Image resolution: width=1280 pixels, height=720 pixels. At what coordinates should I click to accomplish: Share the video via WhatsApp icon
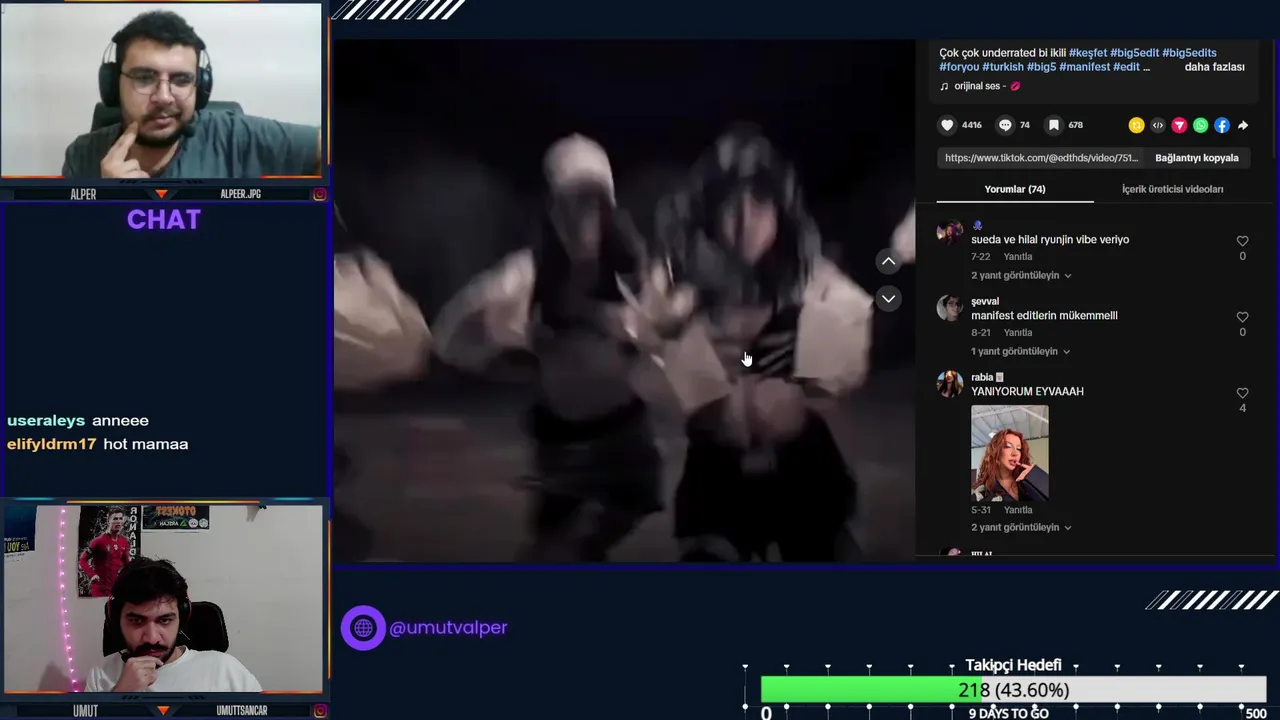click(1200, 125)
